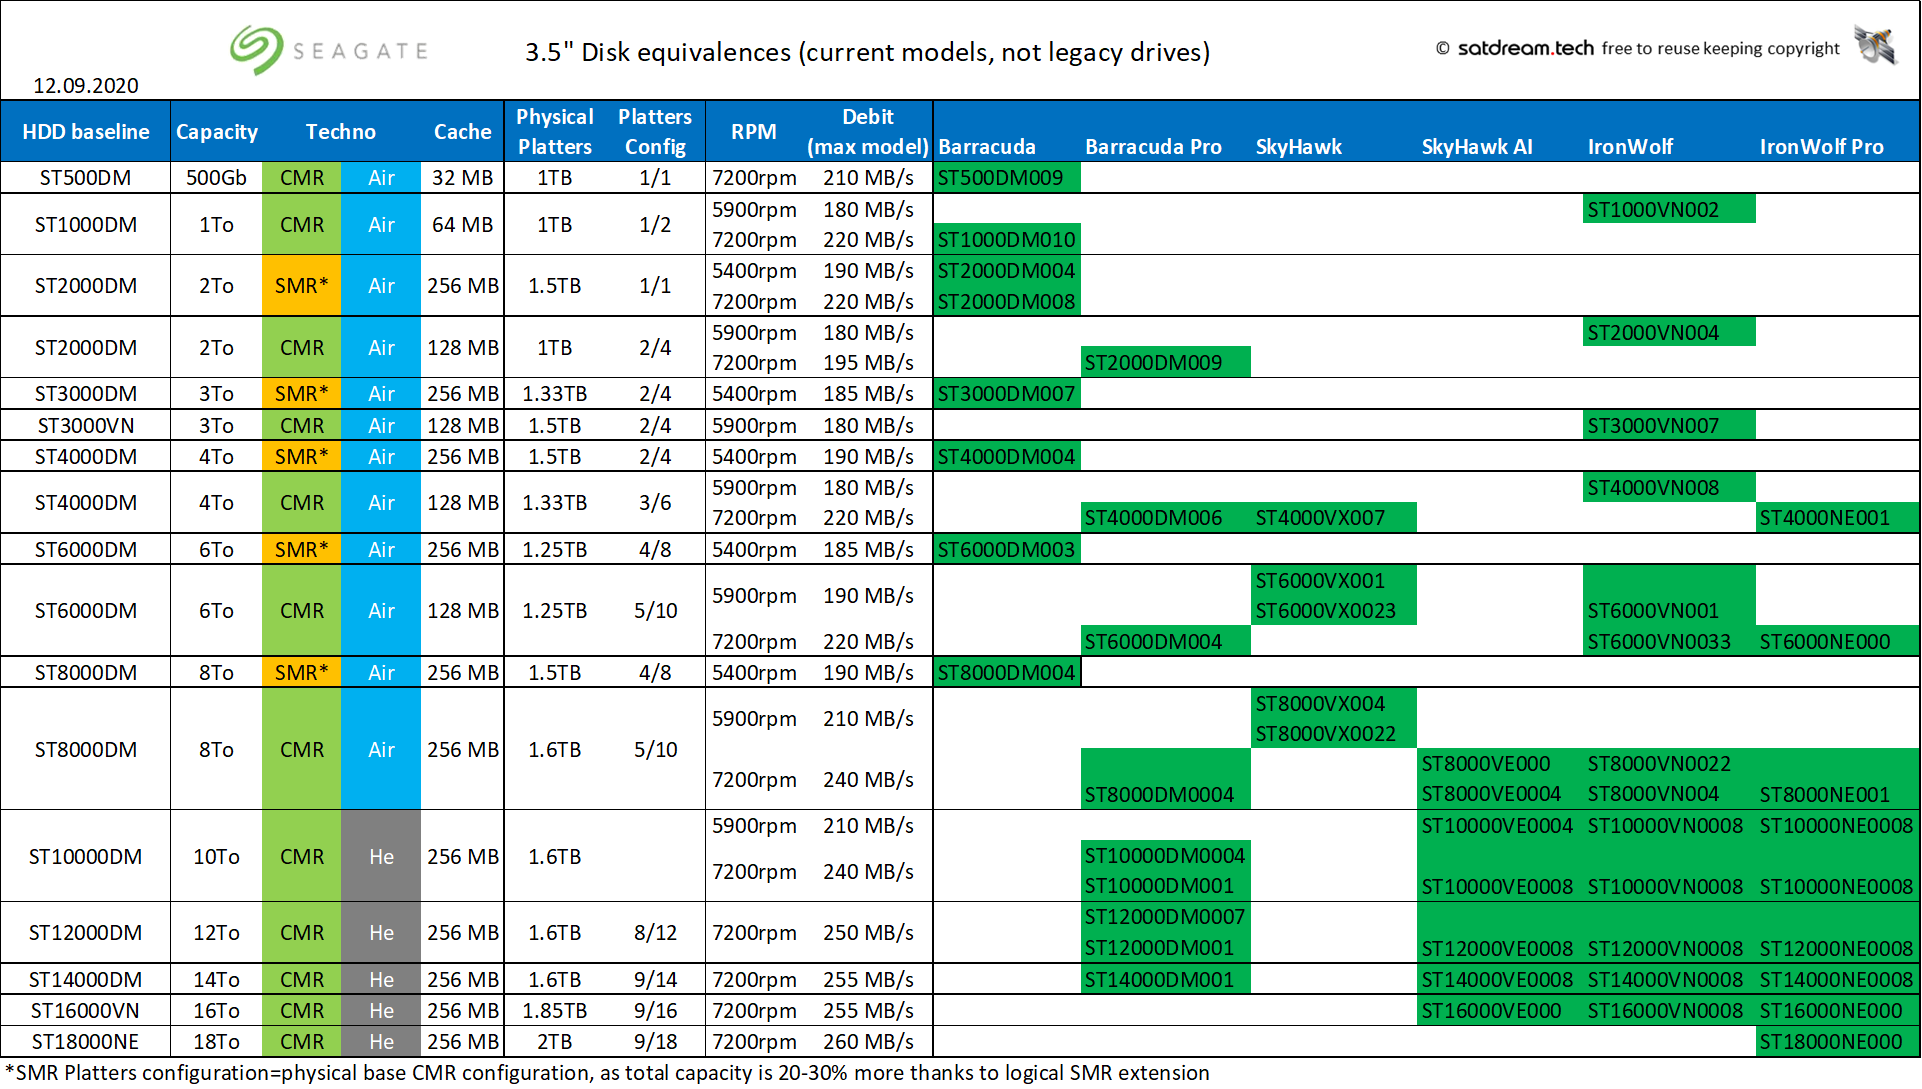1922x1089 pixels.
Task: Select the ST4000VX007 model cell
Action: click(1333, 517)
